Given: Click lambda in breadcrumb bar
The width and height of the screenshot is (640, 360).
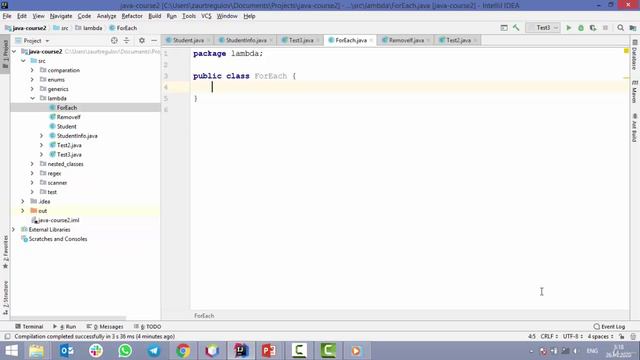Looking at the screenshot, I should click(x=89, y=28).
